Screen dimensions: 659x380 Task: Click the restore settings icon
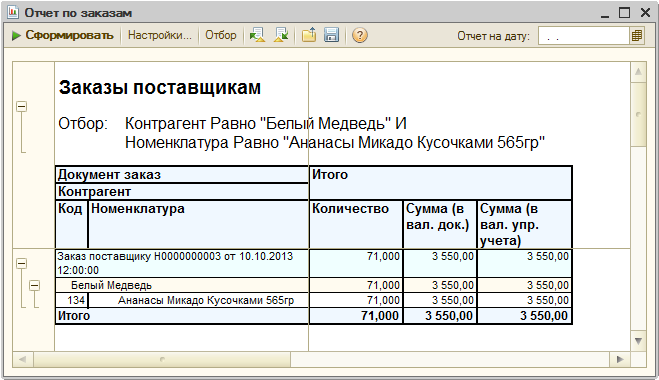[x=257, y=35]
